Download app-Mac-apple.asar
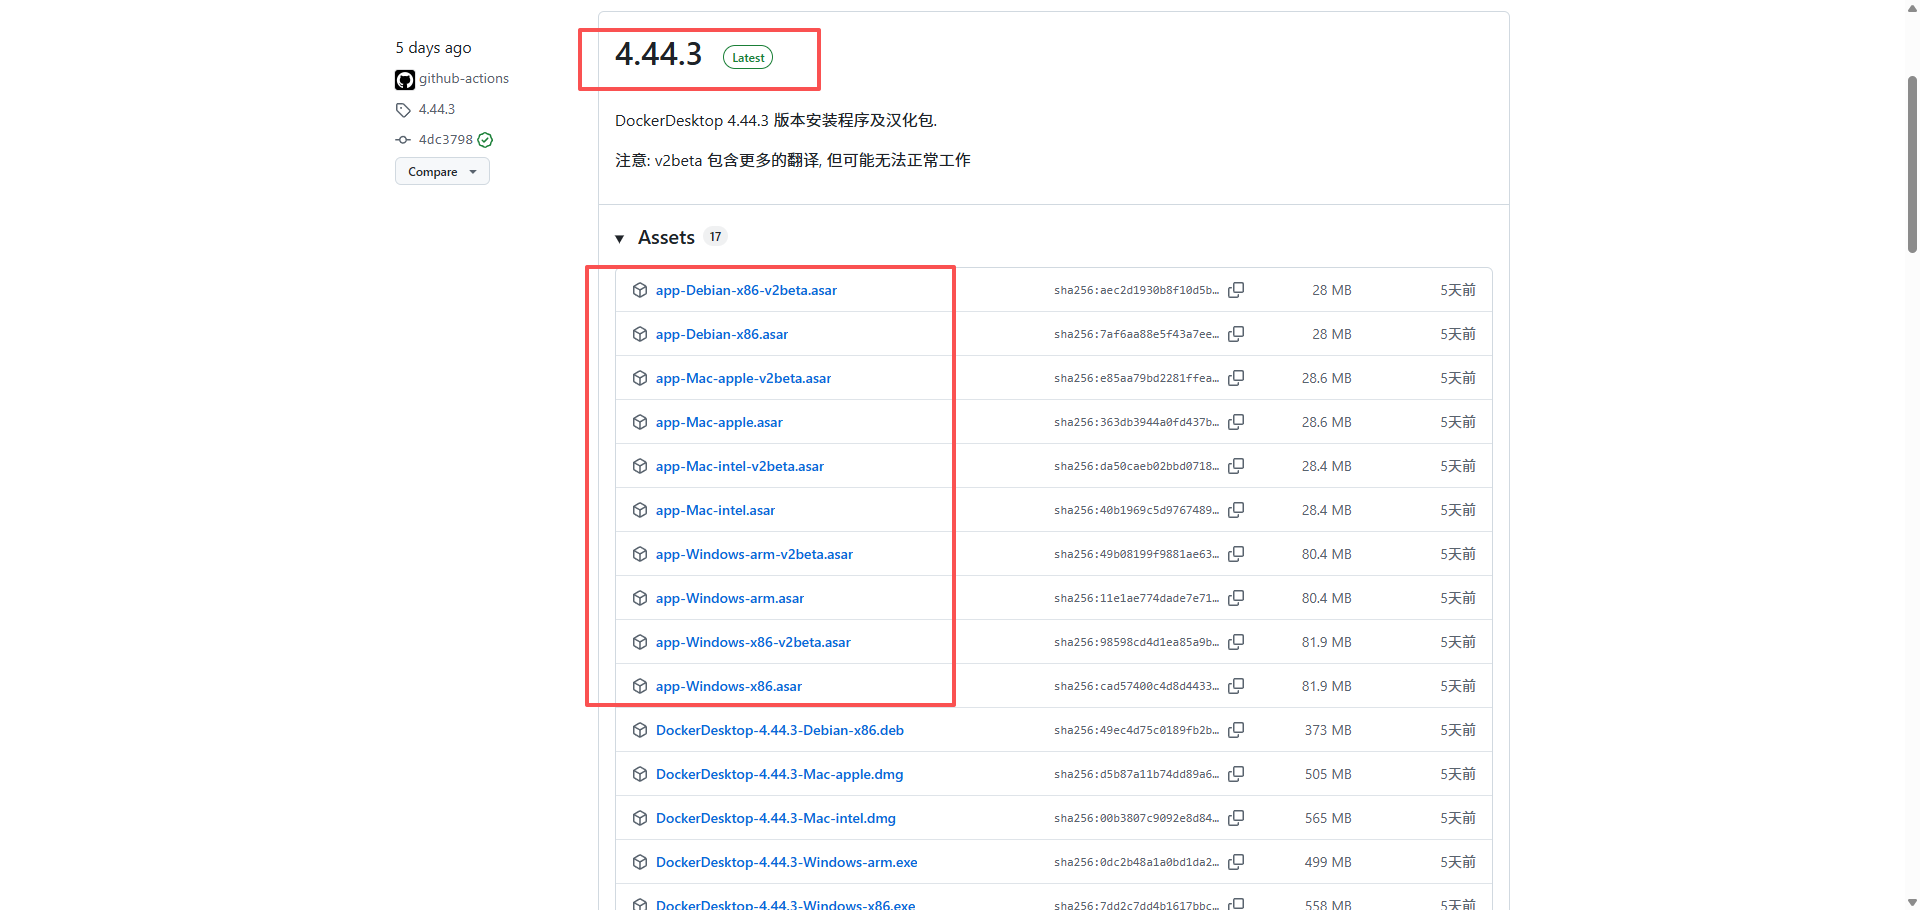The height and width of the screenshot is (910, 1920). point(719,422)
